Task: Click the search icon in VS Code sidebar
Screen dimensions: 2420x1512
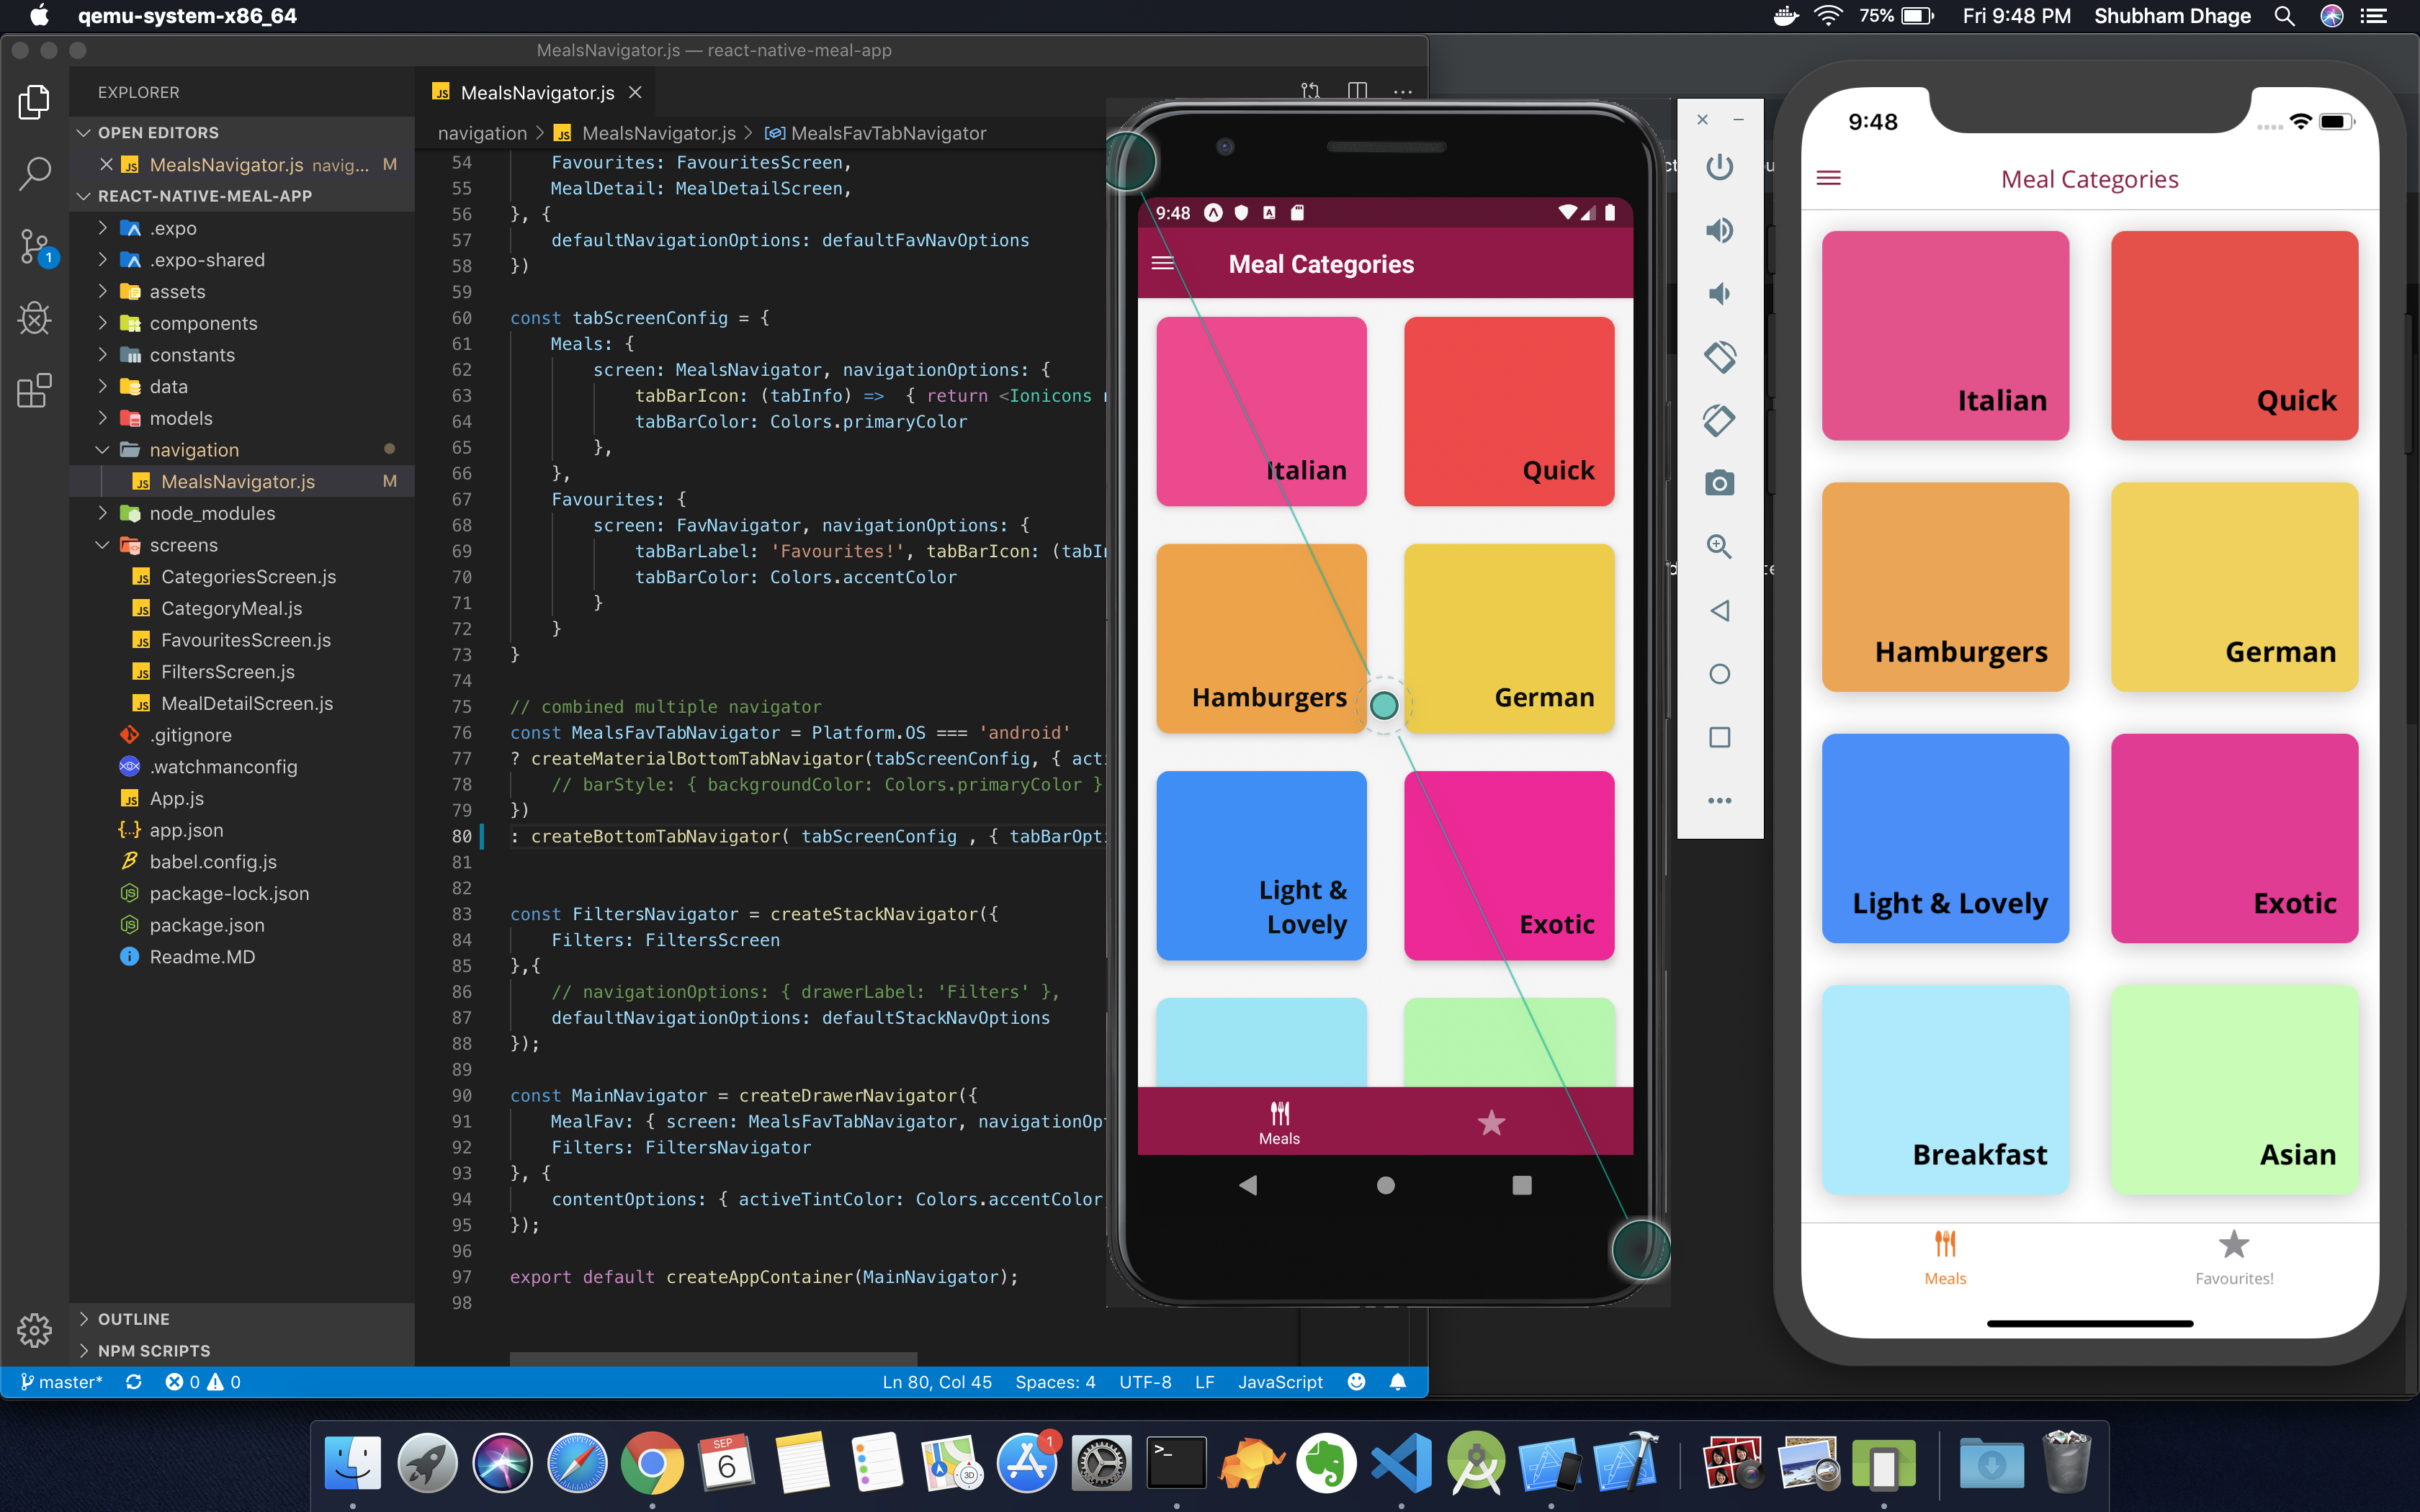Action: [35, 171]
